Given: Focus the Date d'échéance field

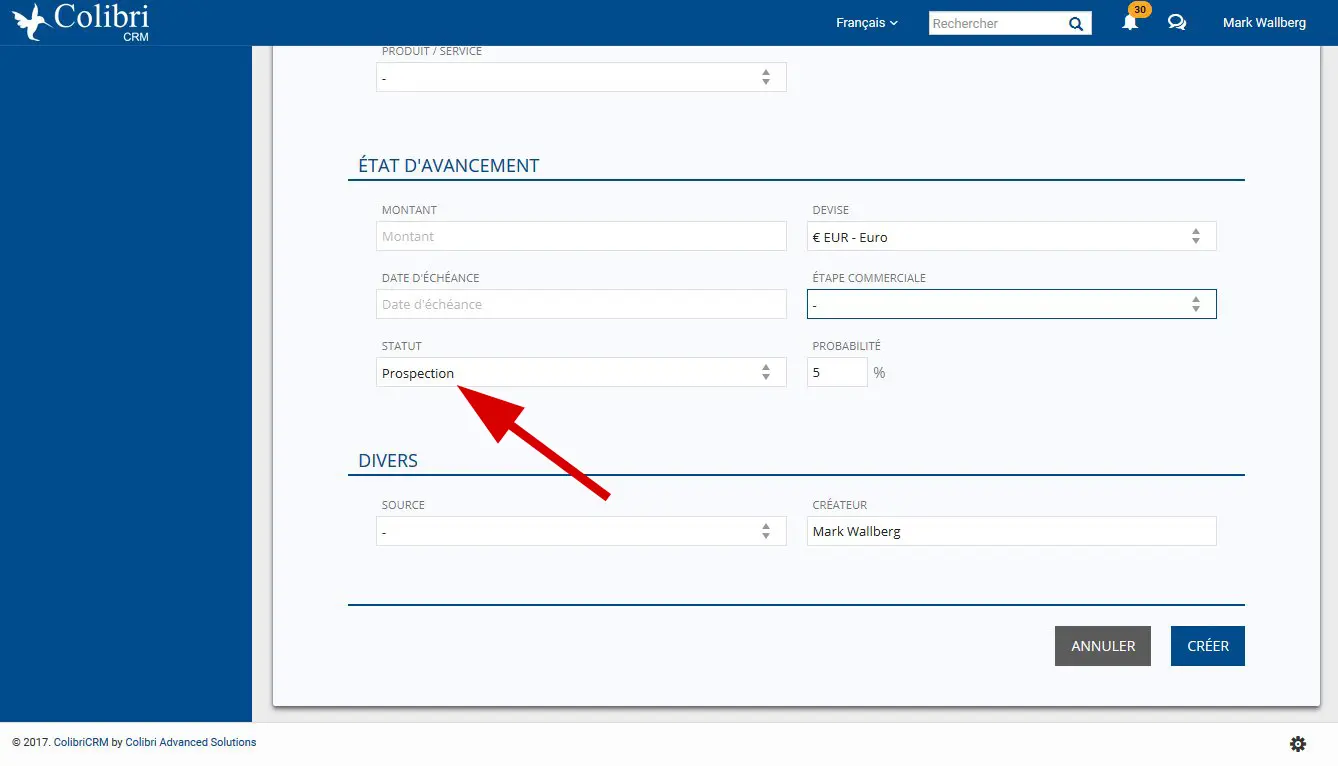Looking at the screenshot, I should coord(581,304).
